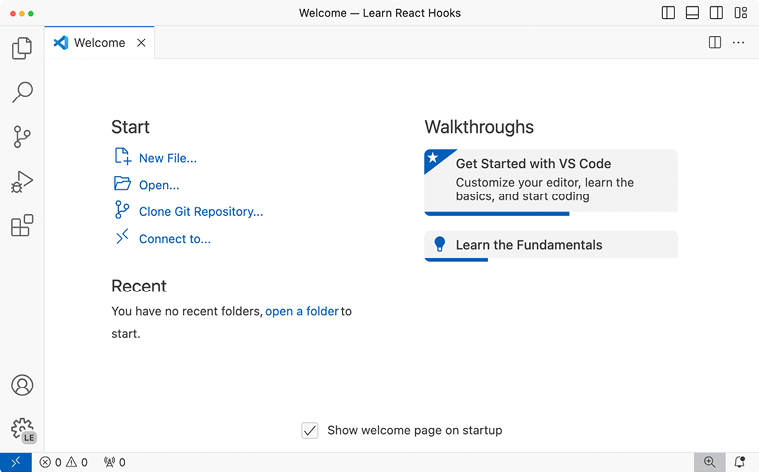
Task: Click the git branch icon beside Clone
Action: click(x=122, y=210)
